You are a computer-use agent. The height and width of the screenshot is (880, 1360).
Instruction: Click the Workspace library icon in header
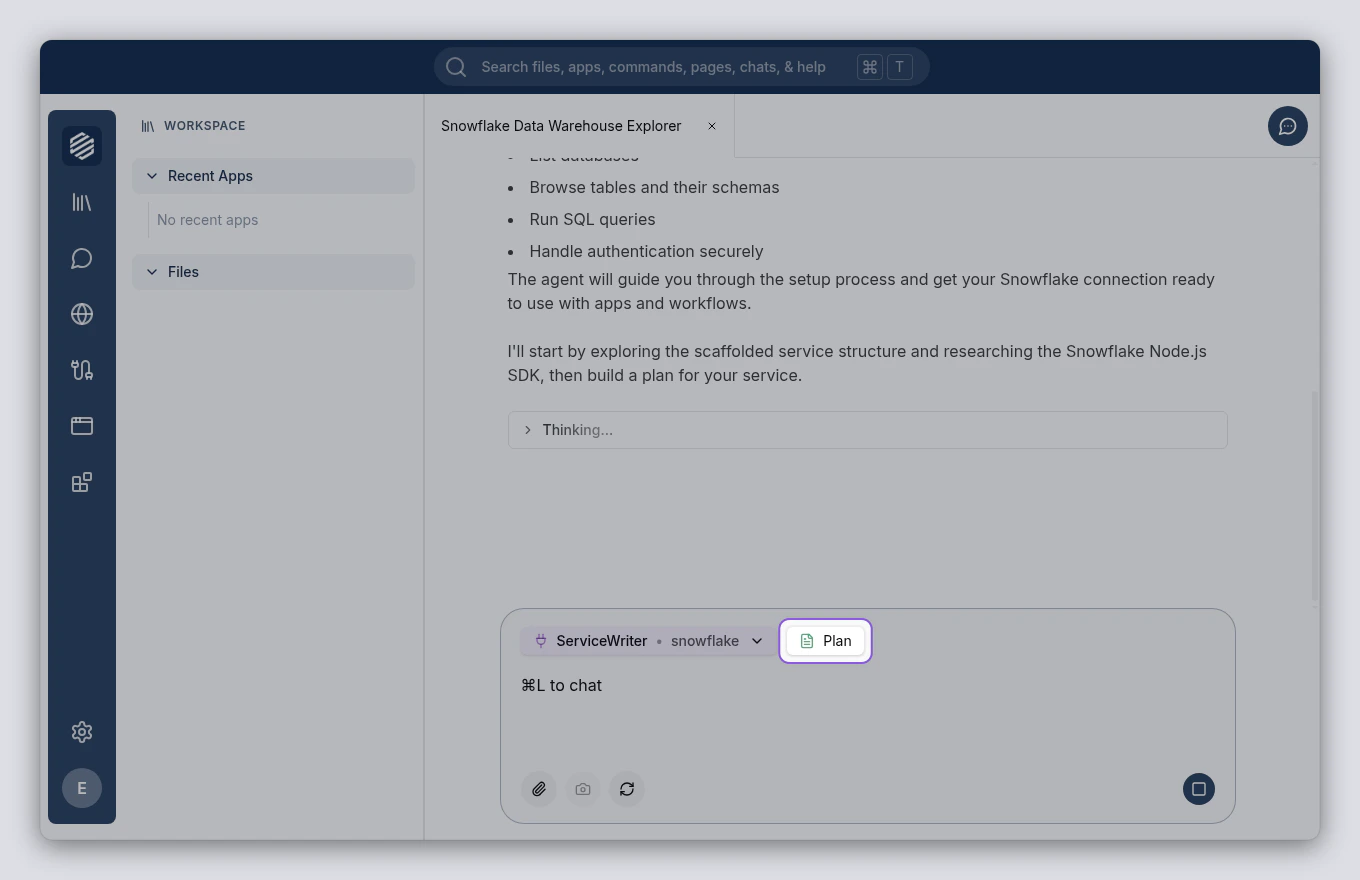[148, 126]
